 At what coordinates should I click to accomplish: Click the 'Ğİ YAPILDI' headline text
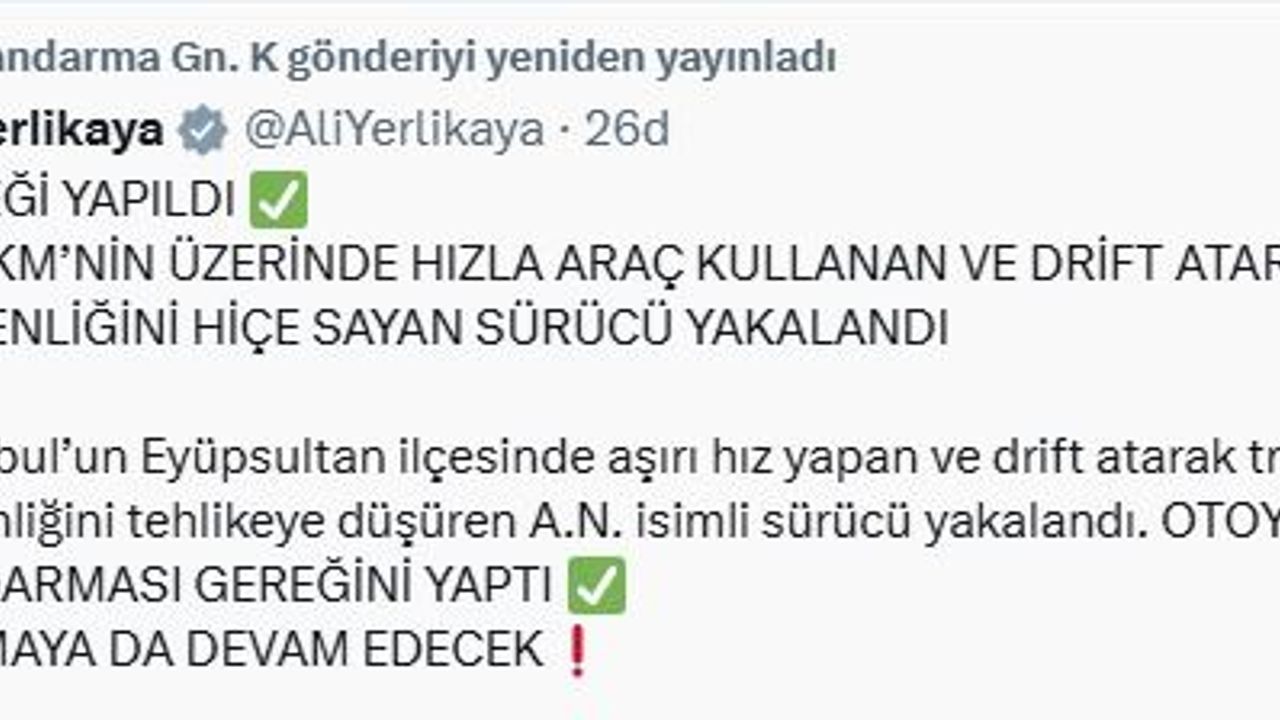(116, 201)
